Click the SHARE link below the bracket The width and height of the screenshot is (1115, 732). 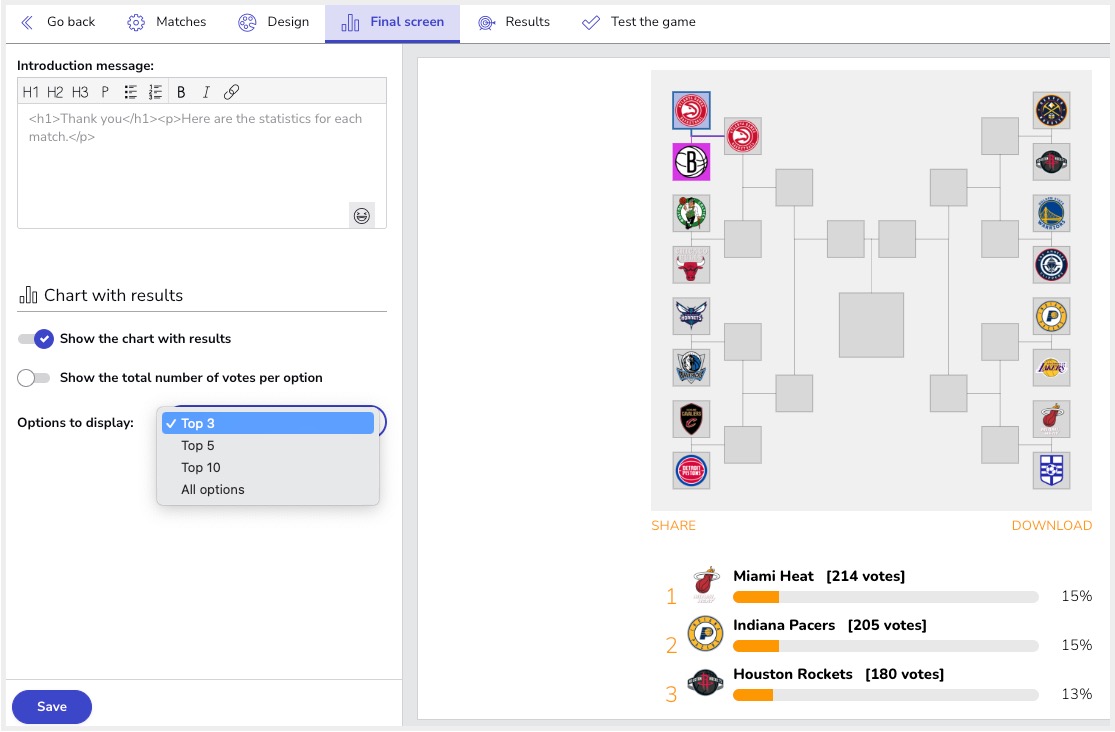click(673, 526)
